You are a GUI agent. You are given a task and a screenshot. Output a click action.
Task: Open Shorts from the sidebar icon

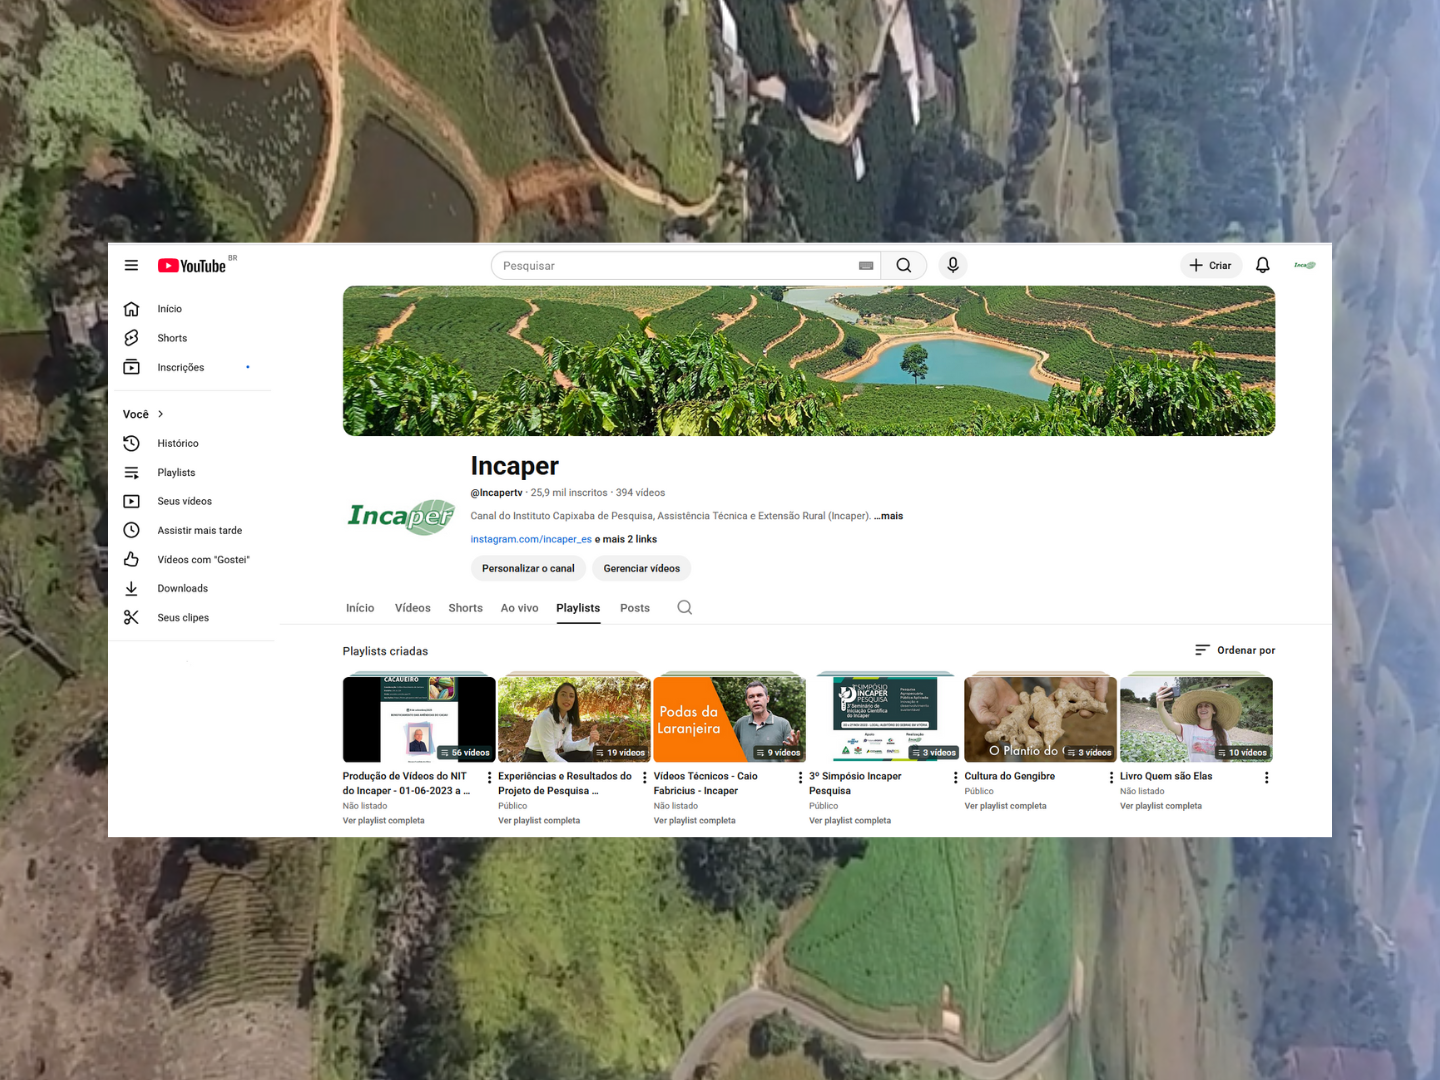click(x=131, y=338)
